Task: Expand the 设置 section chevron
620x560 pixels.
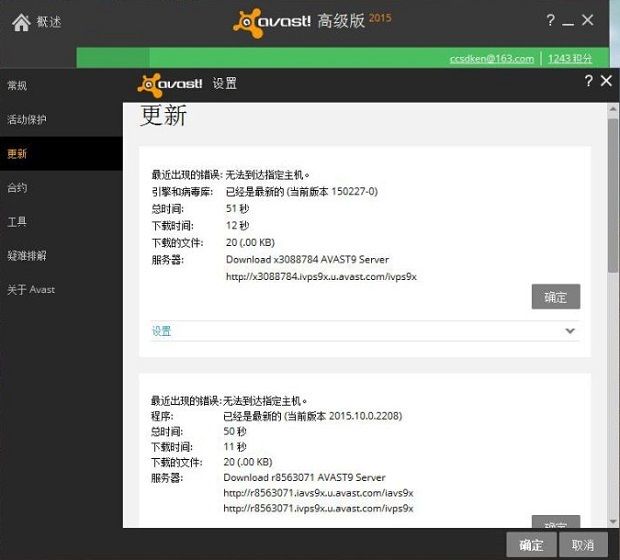Action: [570, 331]
